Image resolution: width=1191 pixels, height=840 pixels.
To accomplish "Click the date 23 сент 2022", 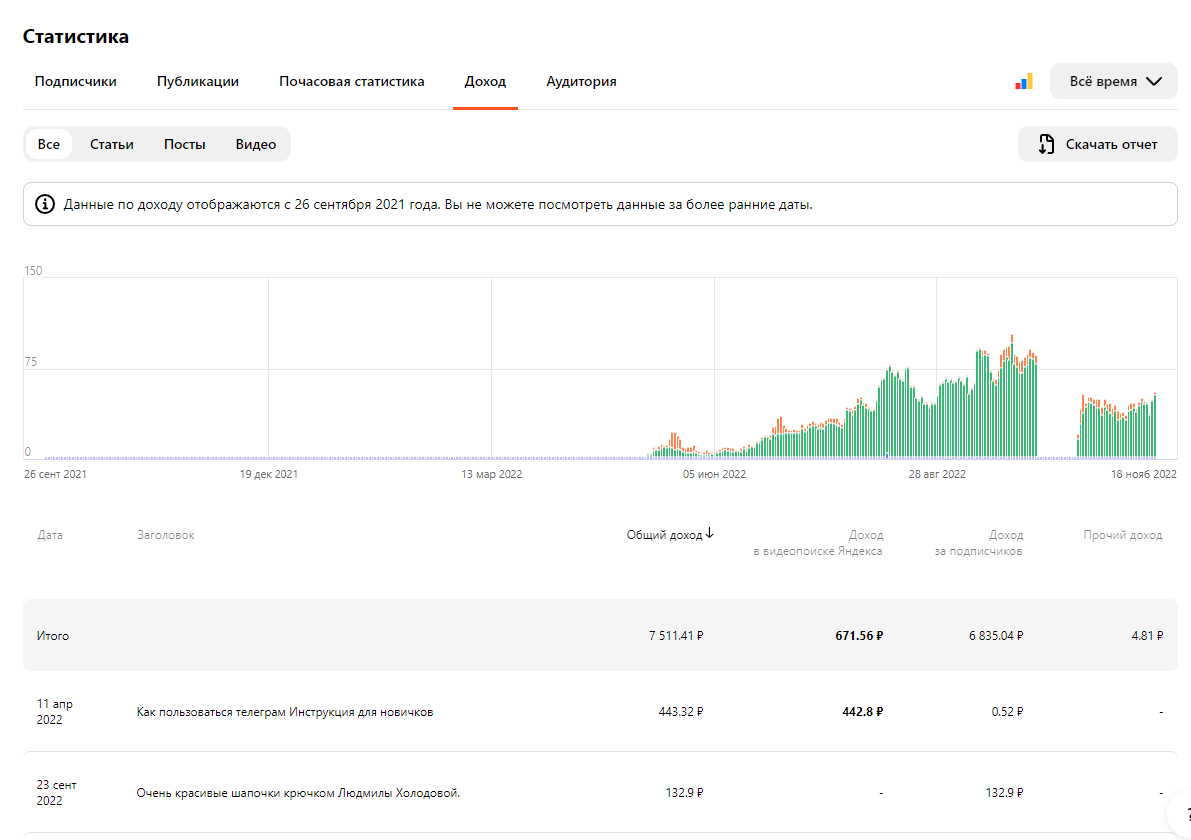I will click(57, 793).
